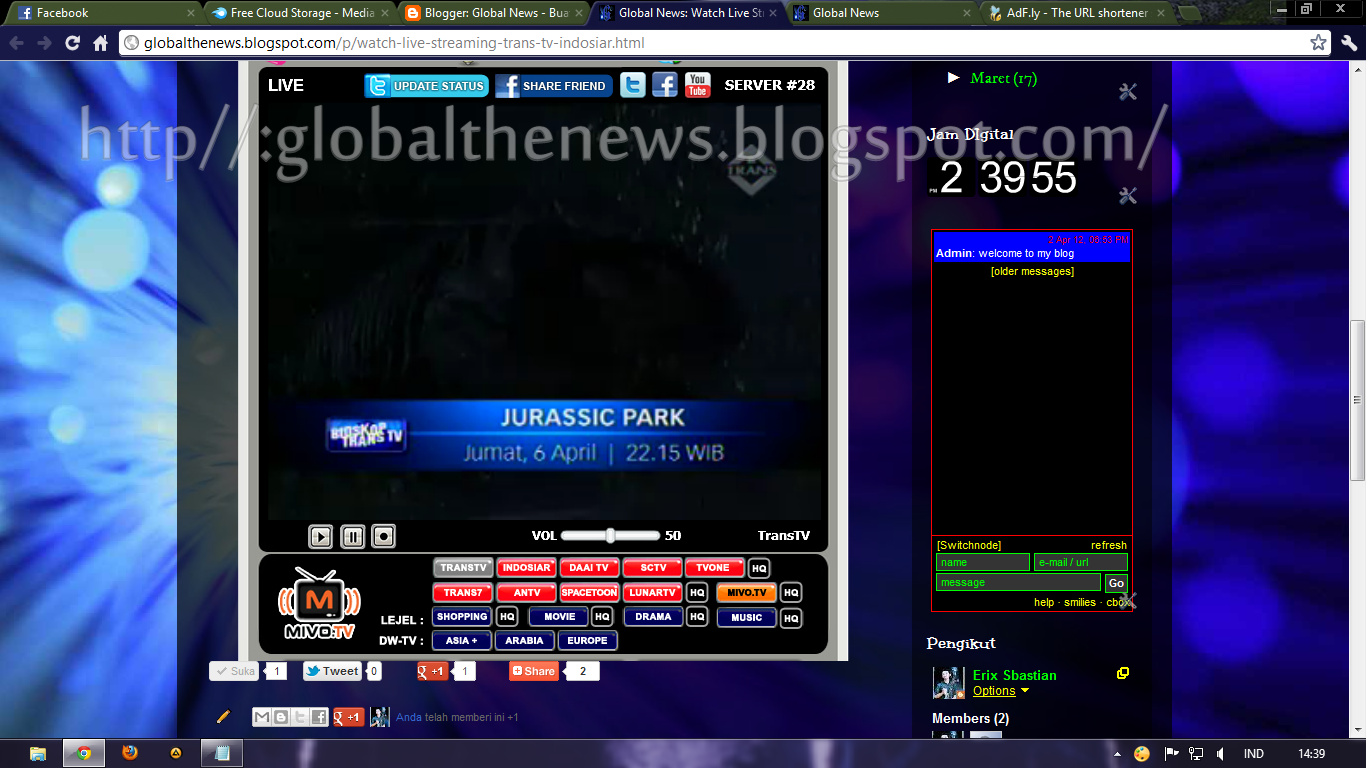This screenshot has height=768, width=1366.
Task: Open the small Twitter bird icon
Action: pyautogui.click(x=633, y=85)
